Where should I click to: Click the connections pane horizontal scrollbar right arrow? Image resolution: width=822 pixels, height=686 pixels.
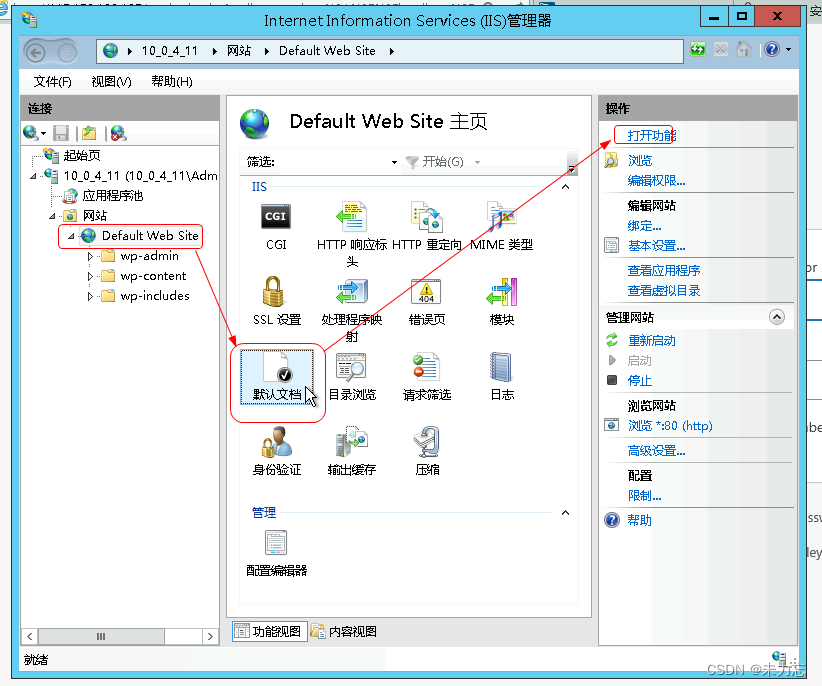[x=210, y=636]
